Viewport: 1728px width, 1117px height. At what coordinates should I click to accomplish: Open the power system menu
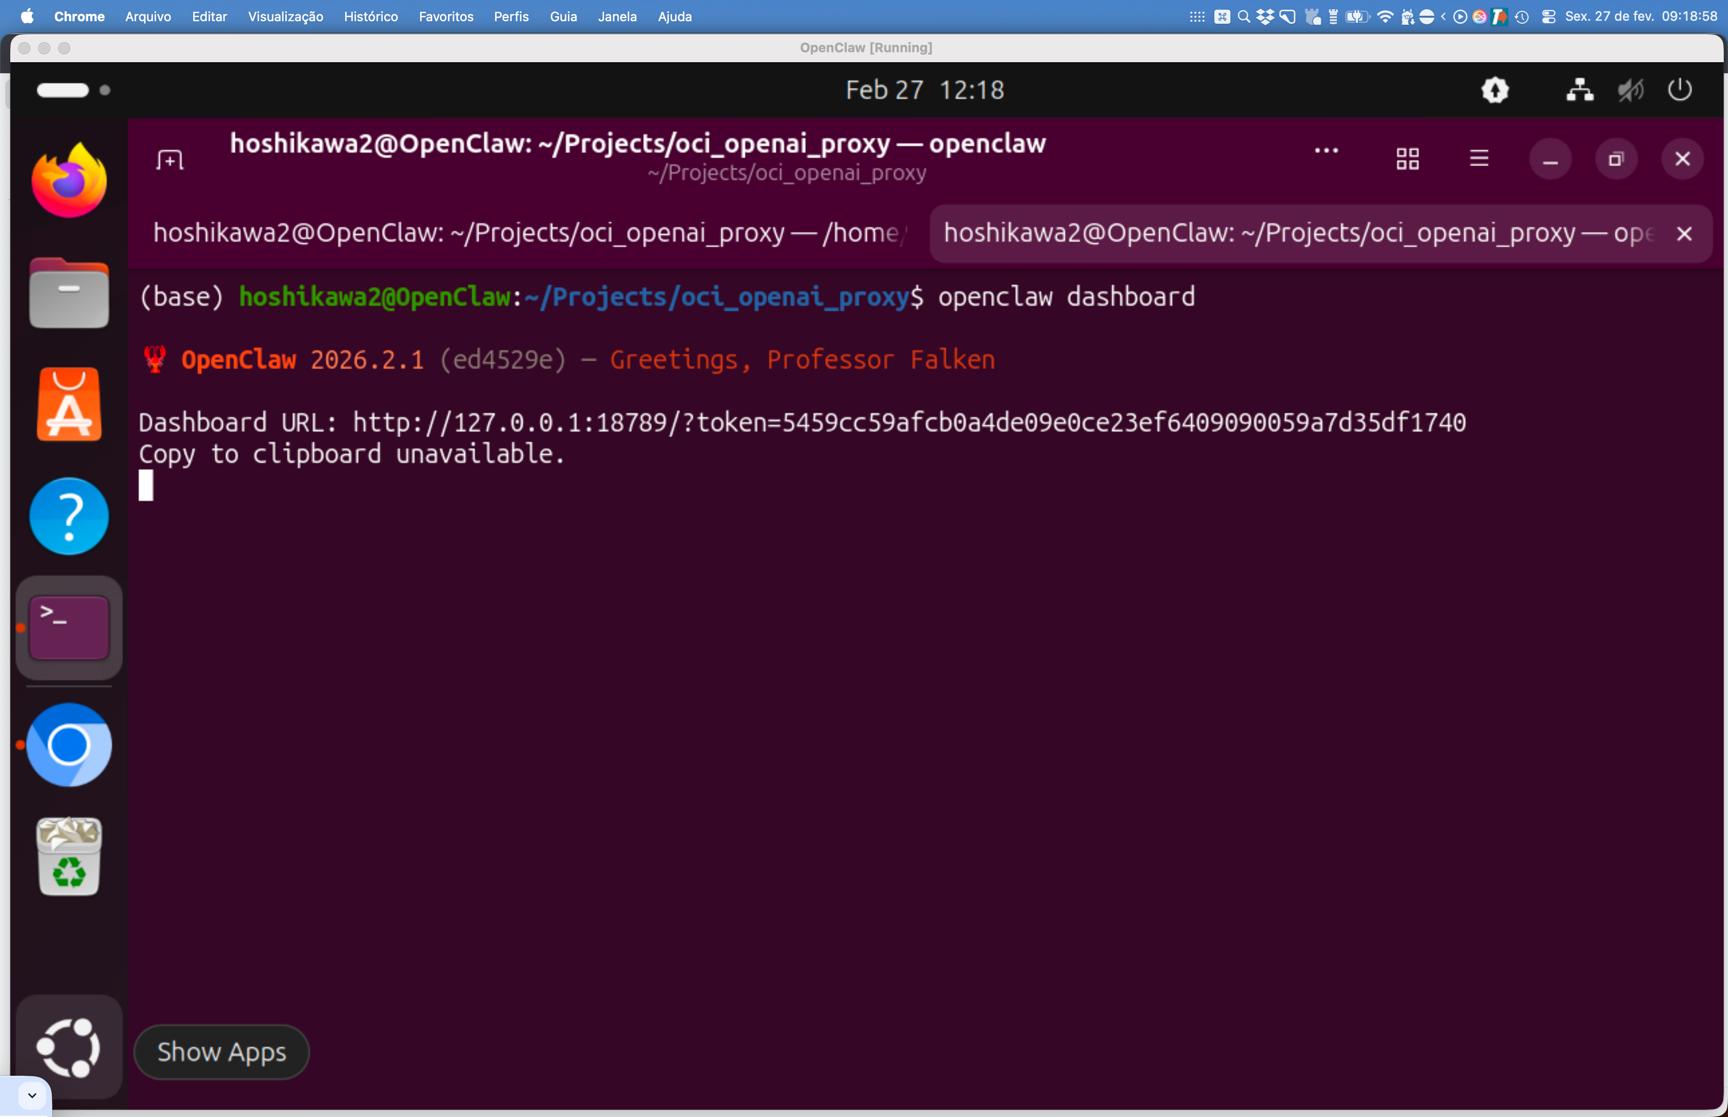[x=1680, y=90]
